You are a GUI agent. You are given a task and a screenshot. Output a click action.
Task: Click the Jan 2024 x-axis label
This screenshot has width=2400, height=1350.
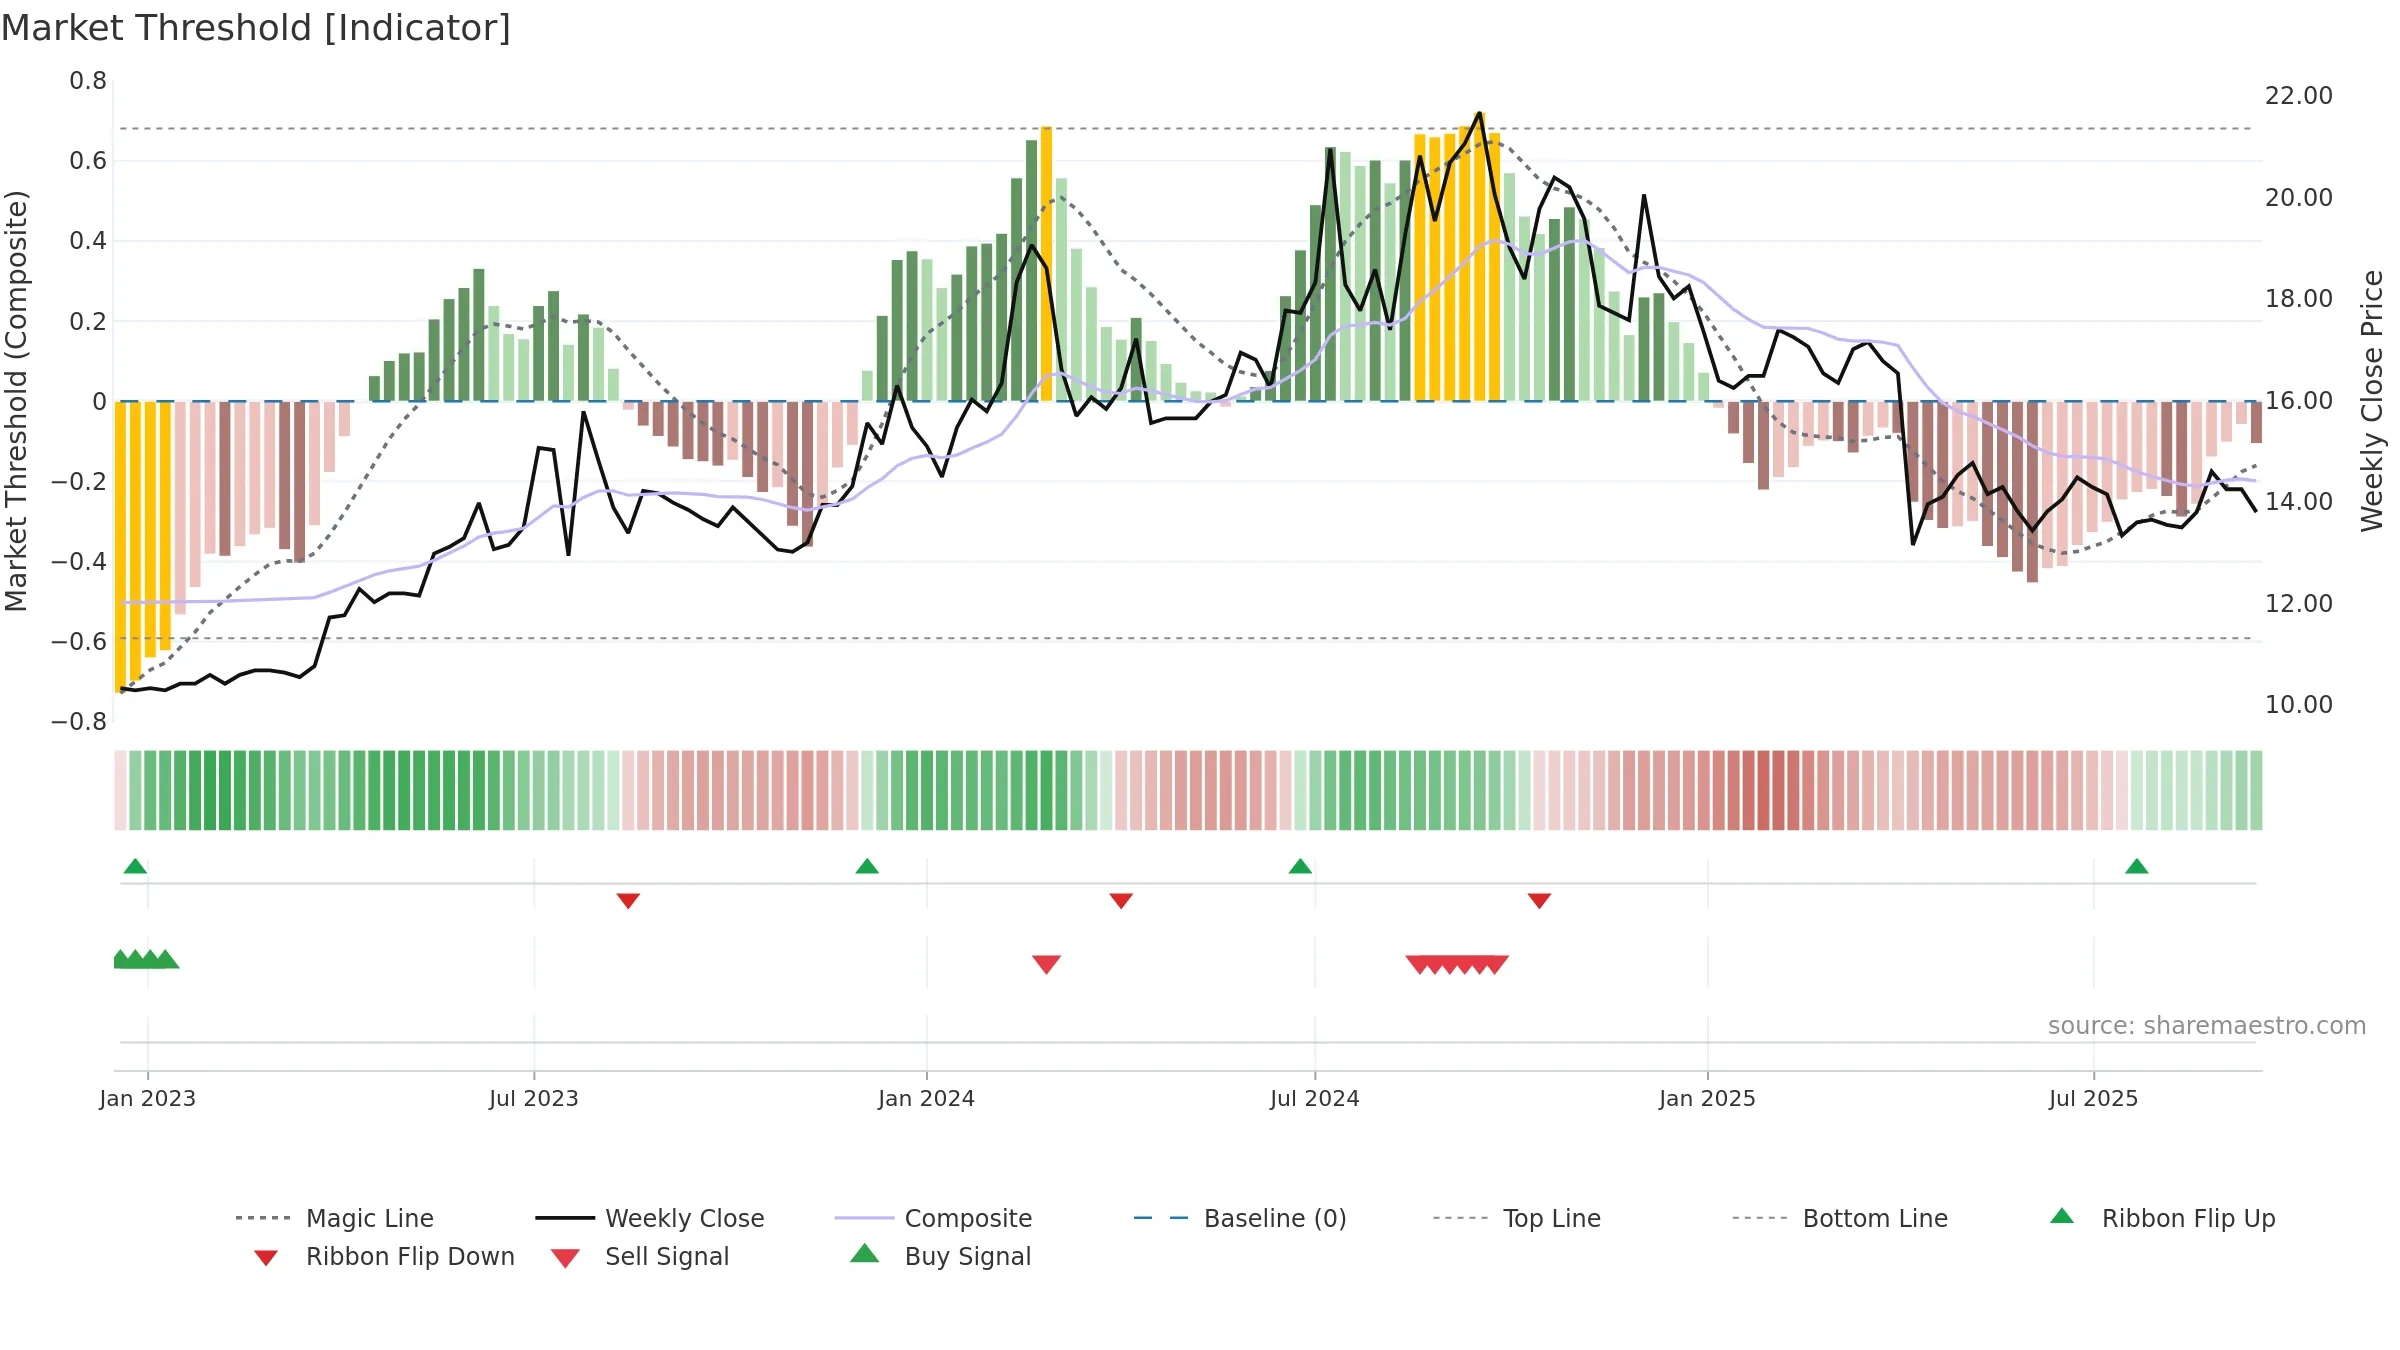(927, 1098)
